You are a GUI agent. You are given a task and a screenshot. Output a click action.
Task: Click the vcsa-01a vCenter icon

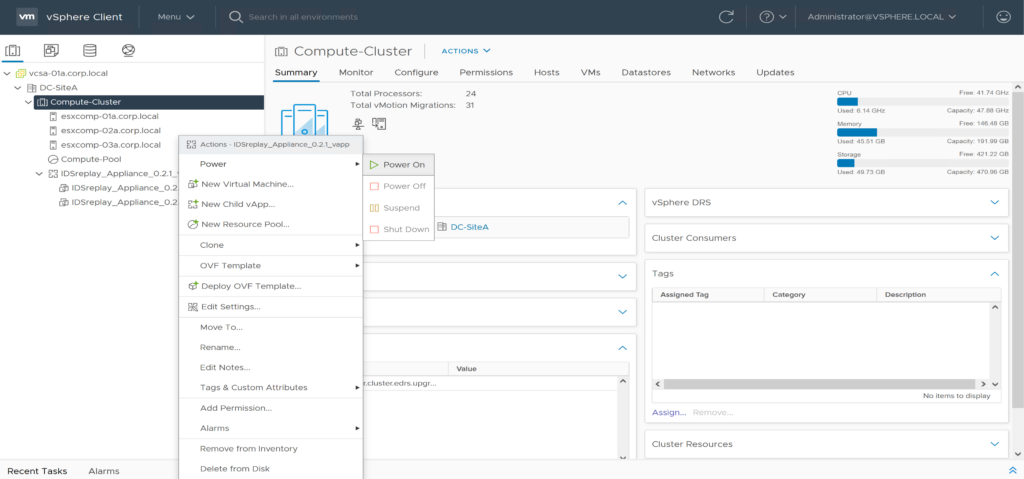coord(21,73)
